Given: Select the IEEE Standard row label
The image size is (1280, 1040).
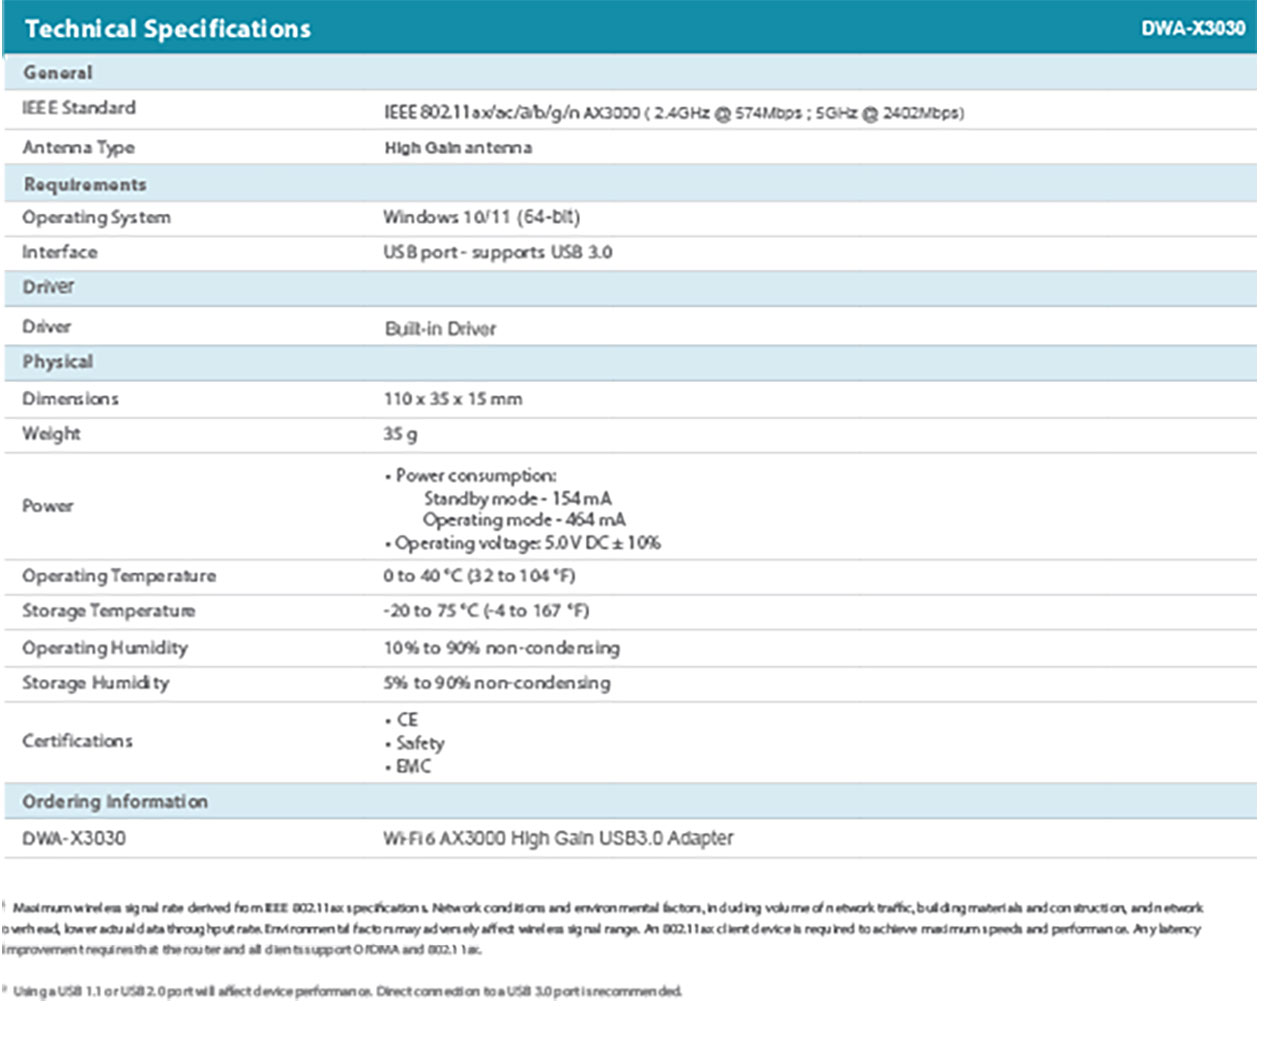Looking at the screenshot, I should (79, 108).
